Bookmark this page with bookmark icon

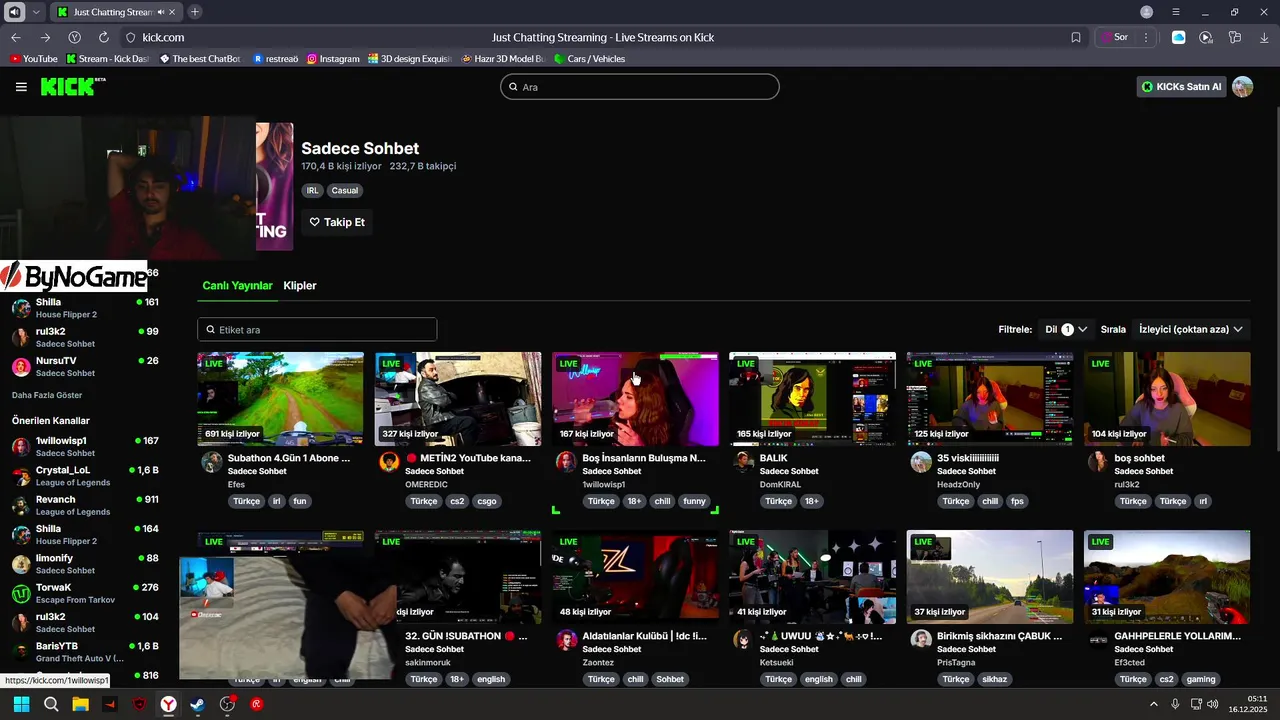pyautogui.click(x=1076, y=37)
